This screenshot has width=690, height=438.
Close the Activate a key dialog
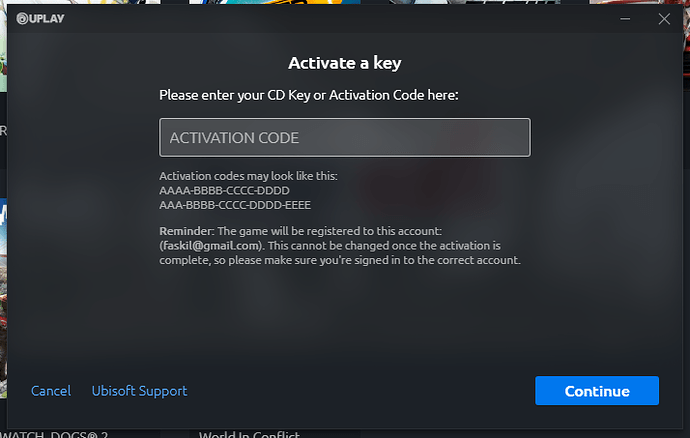tap(664, 19)
